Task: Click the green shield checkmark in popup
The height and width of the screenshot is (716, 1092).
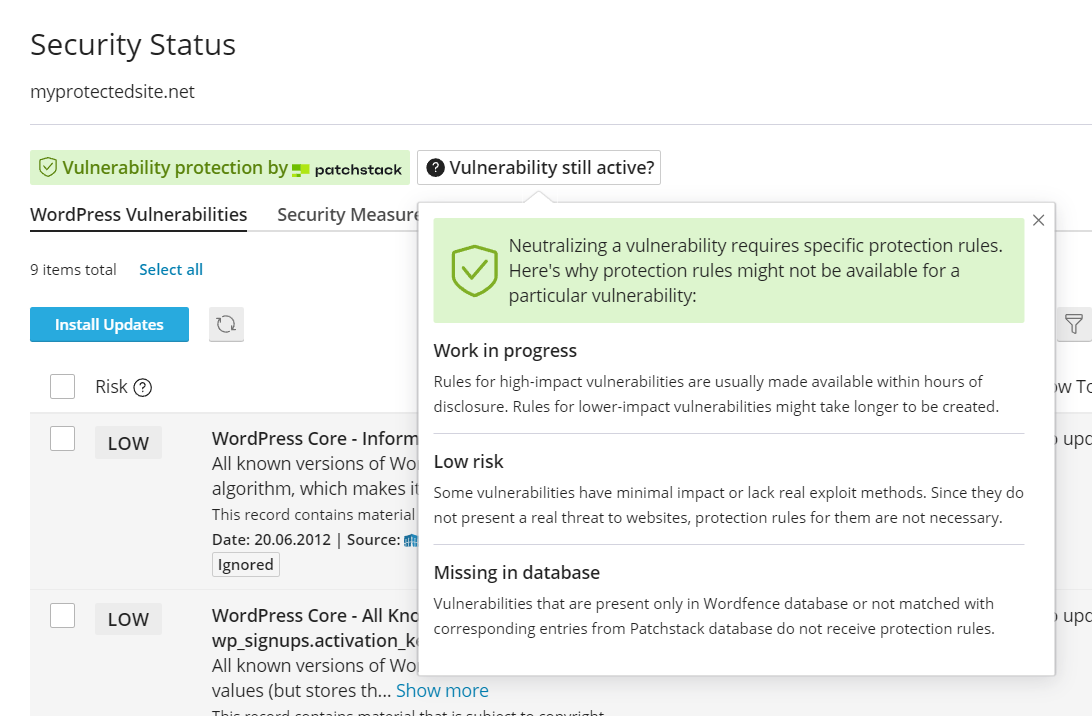Action: [x=474, y=270]
